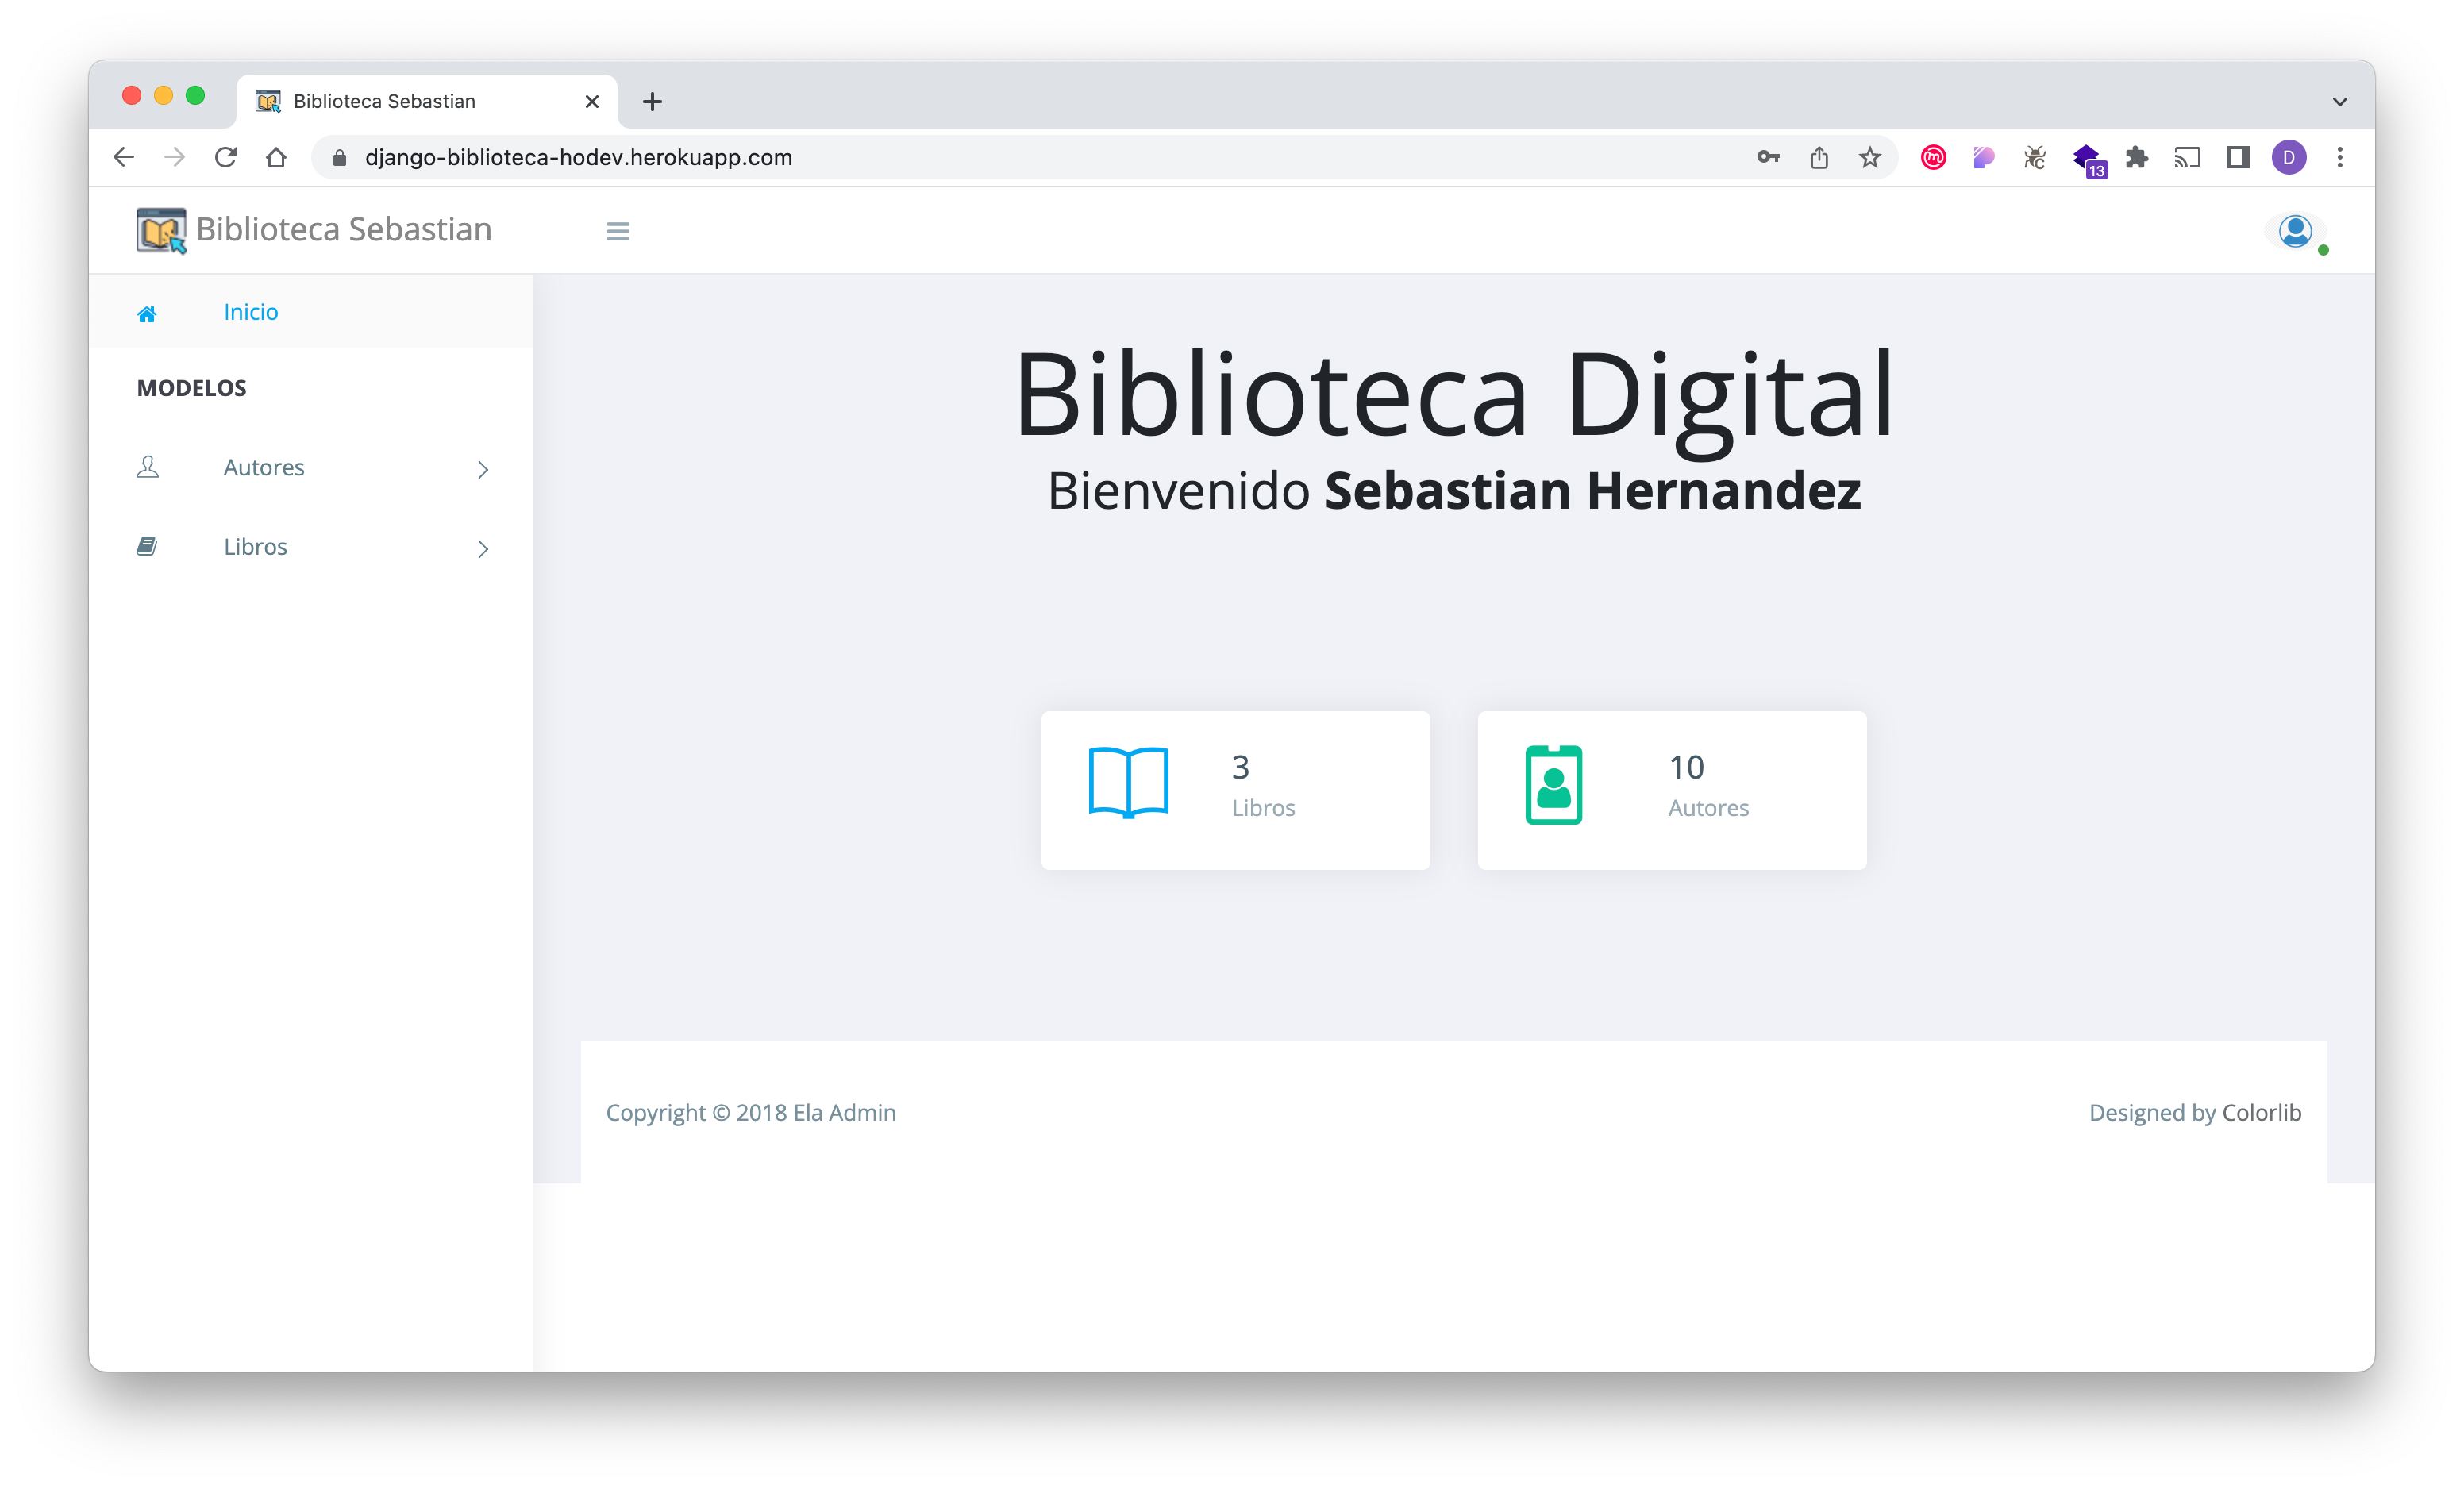
Task: Open the user profile avatar icon
Action: click(2295, 230)
